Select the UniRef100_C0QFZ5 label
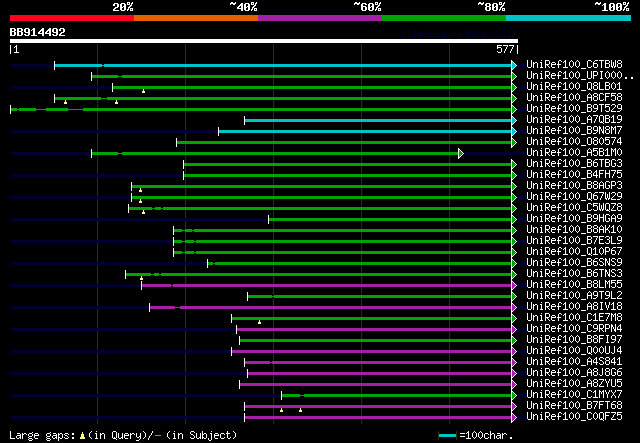The height and width of the screenshot is (443, 640). coord(574,416)
